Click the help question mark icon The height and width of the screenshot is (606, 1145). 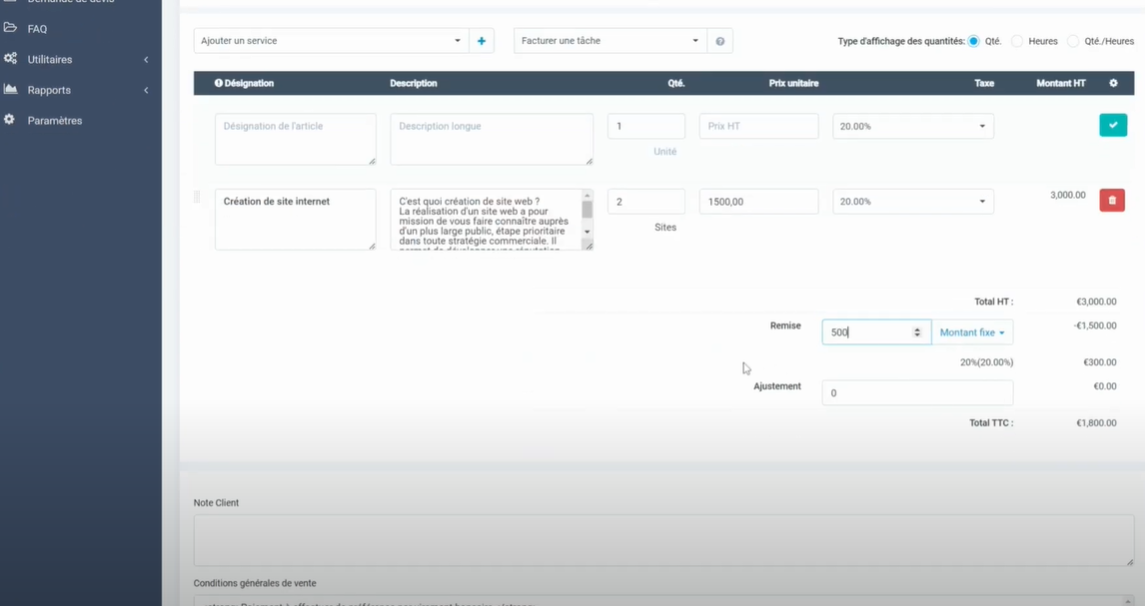720,41
